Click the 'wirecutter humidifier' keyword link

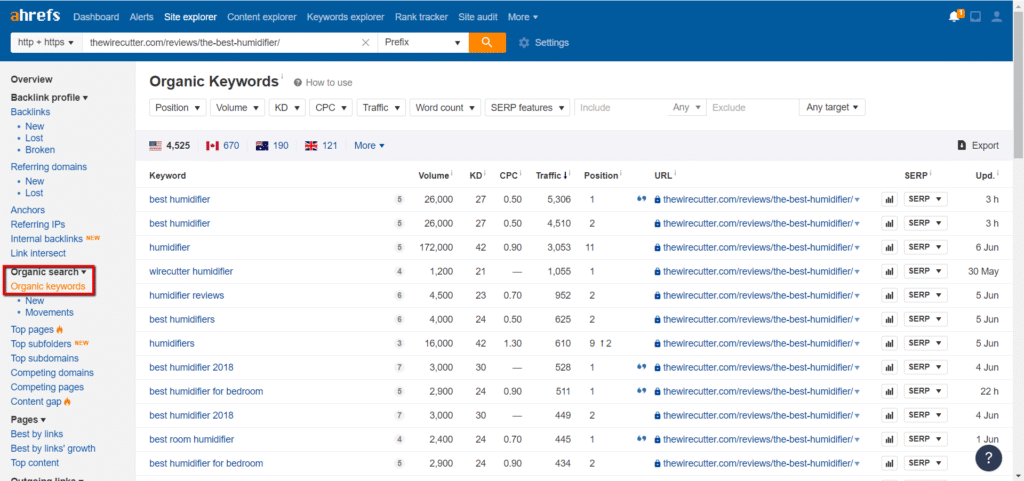191,271
